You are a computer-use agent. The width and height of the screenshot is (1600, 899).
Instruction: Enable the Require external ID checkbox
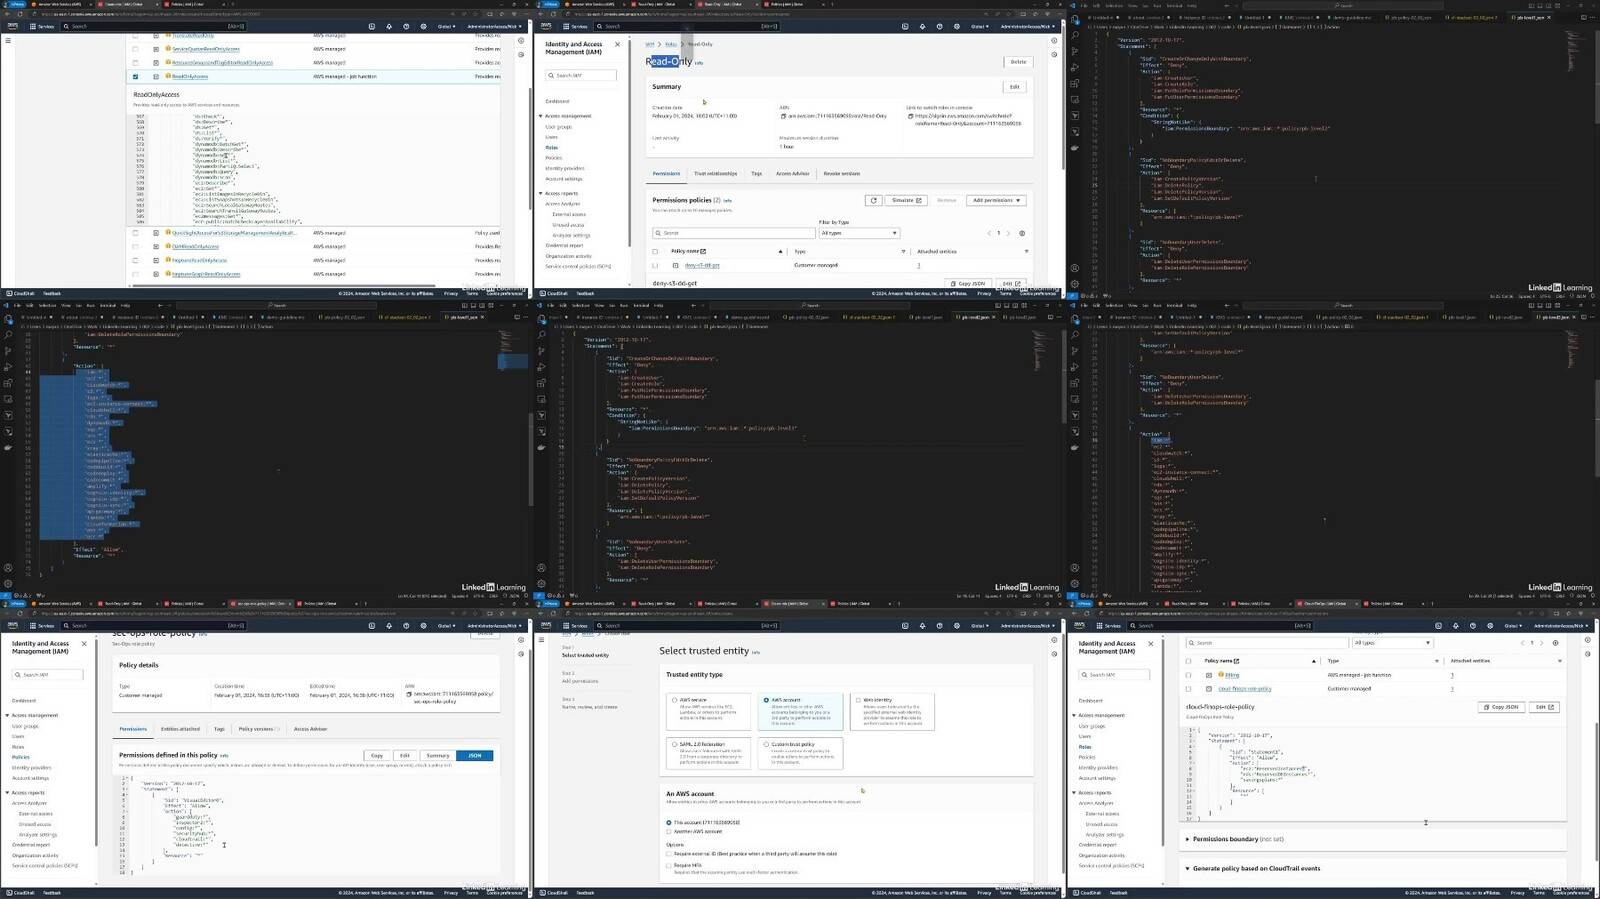[669, 854]
